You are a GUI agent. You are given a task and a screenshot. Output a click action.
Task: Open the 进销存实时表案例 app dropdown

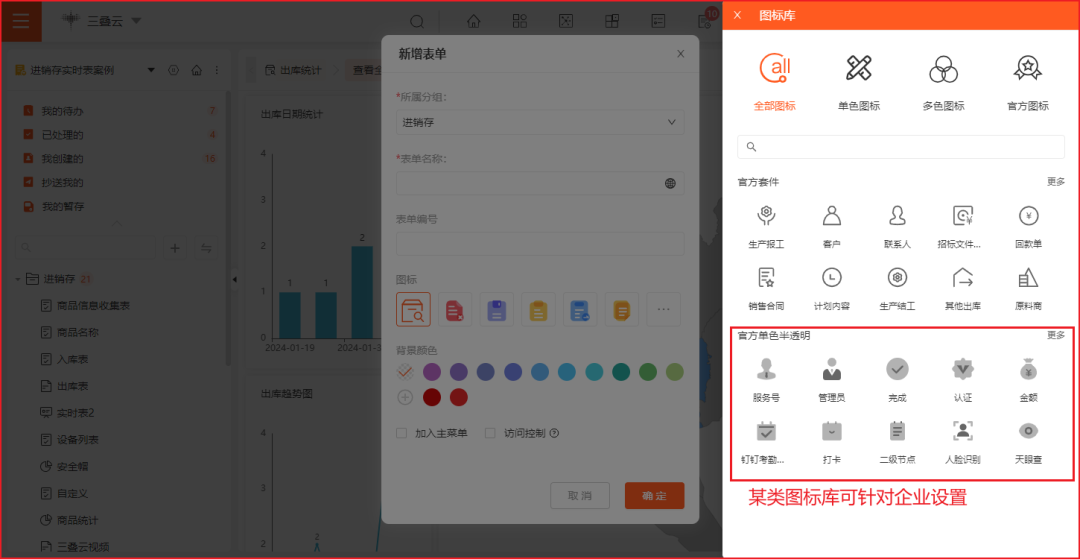pyautogui.click(x=152, y=70)
